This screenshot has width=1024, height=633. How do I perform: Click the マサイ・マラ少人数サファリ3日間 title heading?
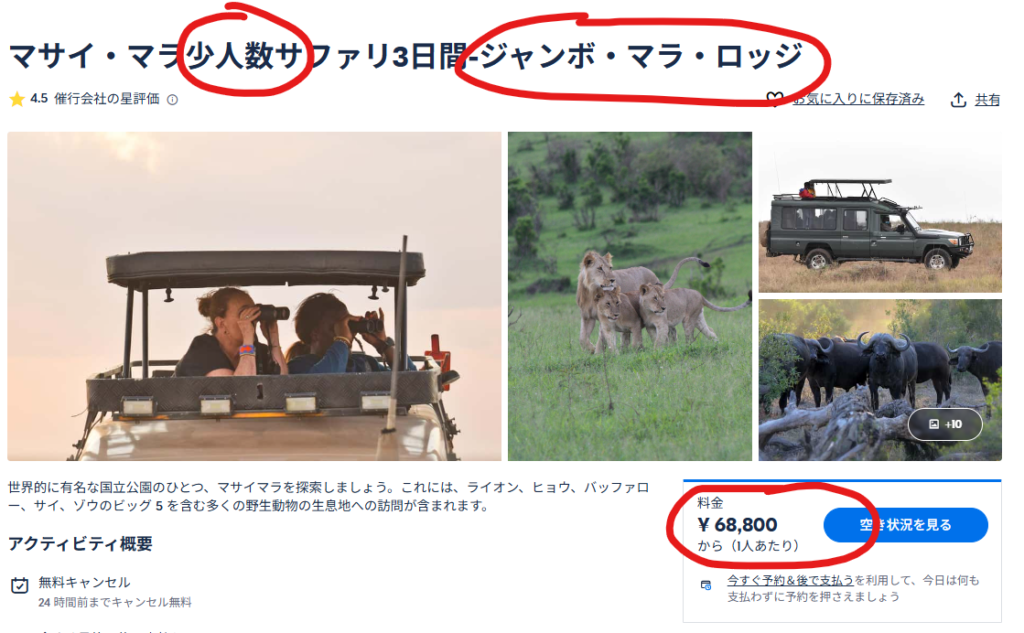406,56
